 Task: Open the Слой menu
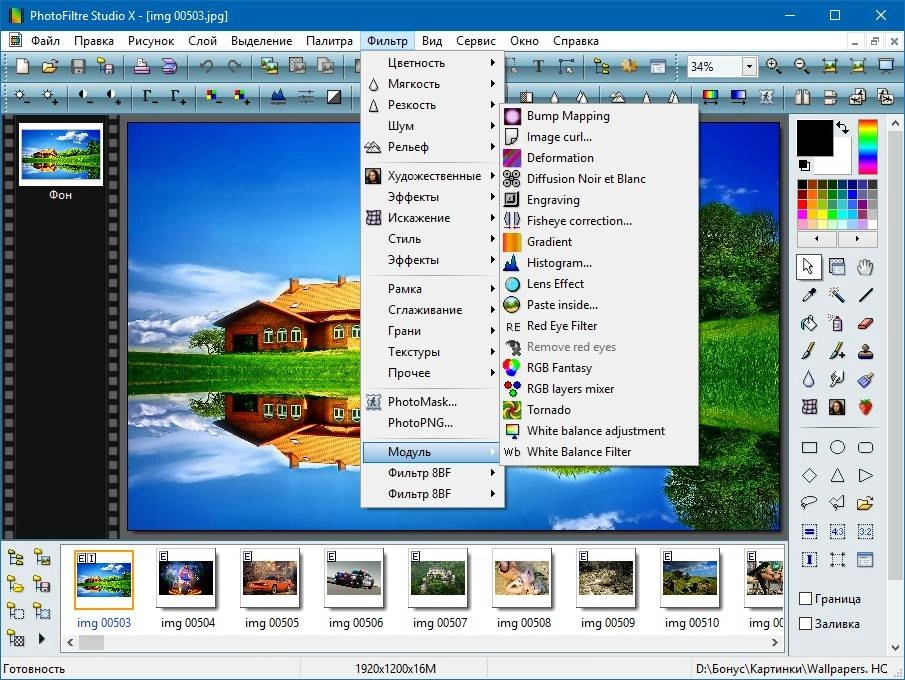203,41
